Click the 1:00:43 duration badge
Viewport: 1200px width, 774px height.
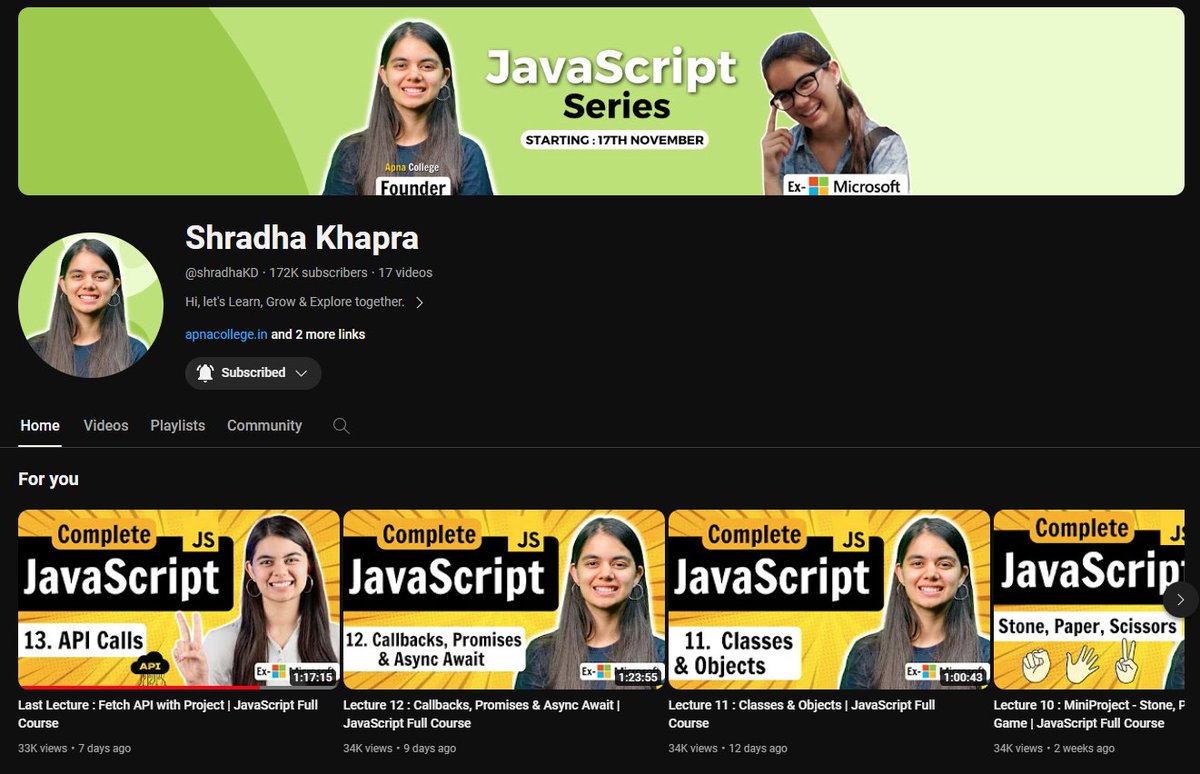[963, 676]
